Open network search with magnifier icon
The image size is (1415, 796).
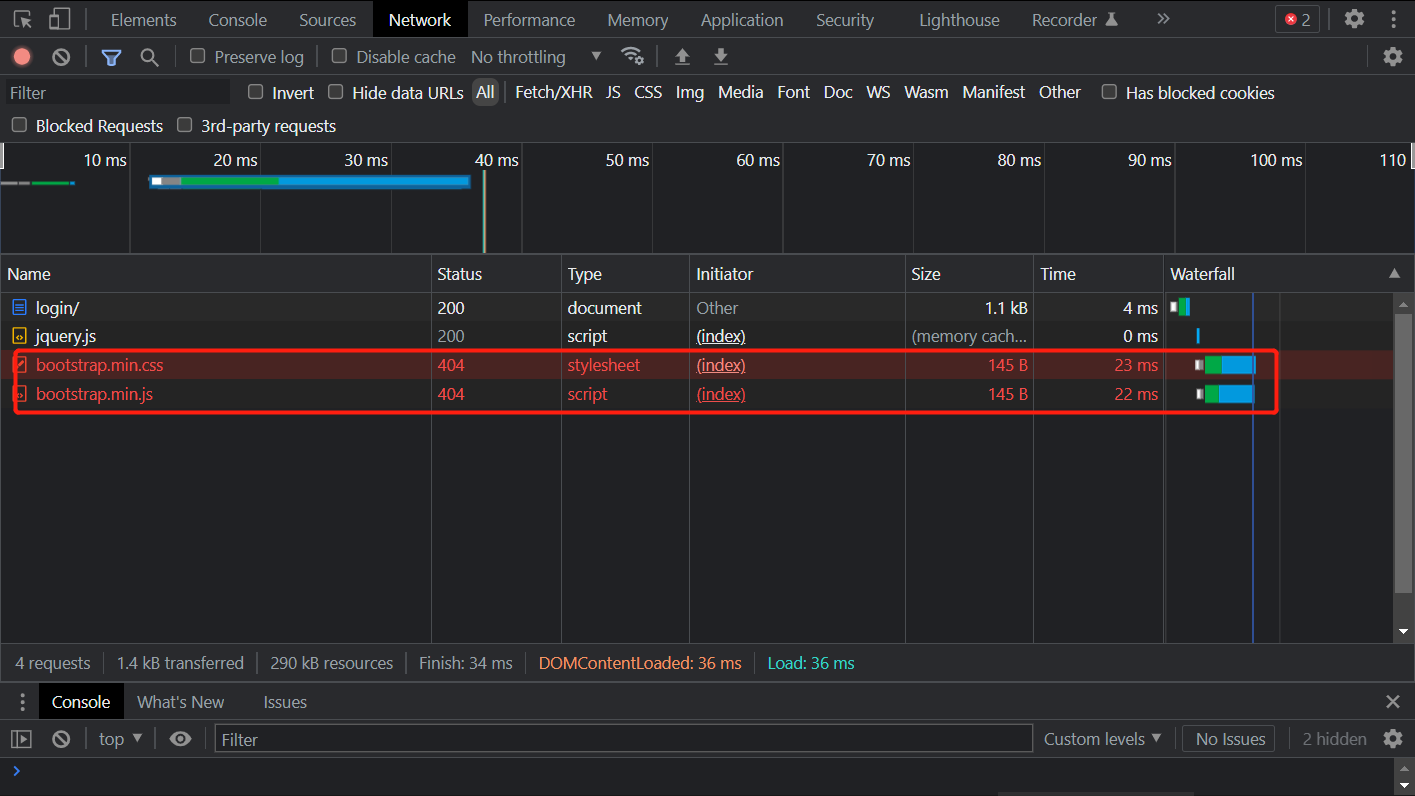point(149,57)
